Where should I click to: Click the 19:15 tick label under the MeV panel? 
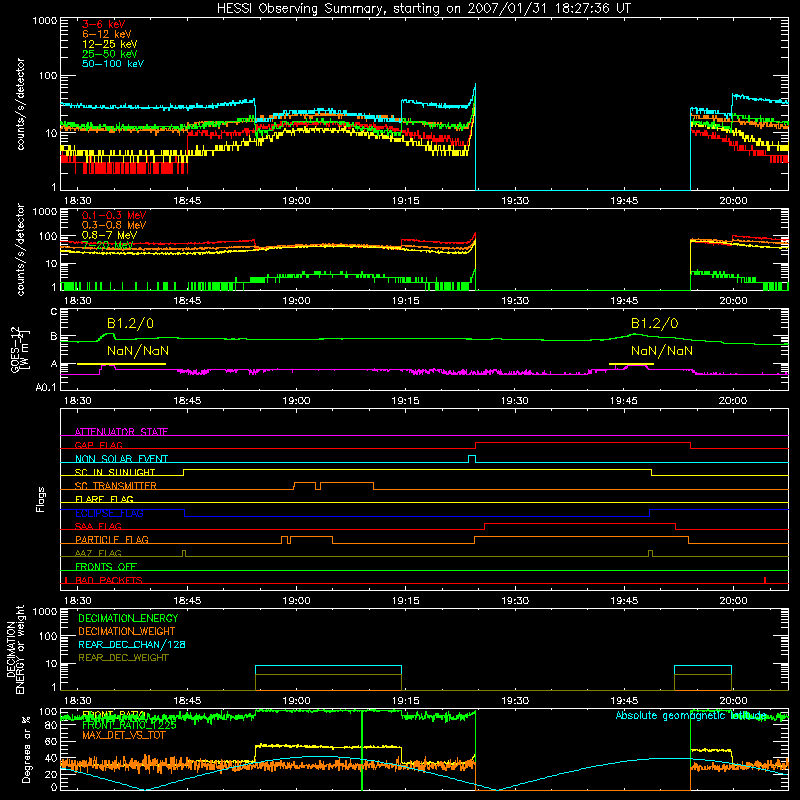coord(406,301)
